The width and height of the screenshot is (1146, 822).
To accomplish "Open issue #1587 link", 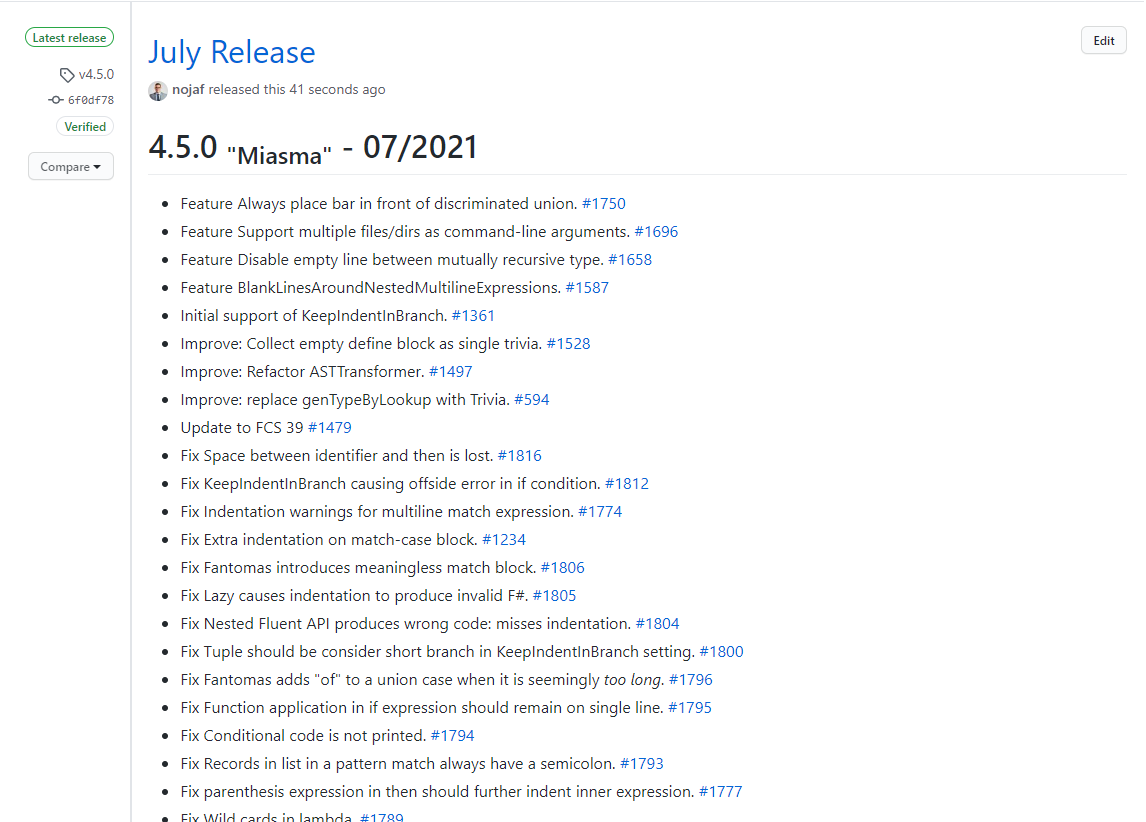I will point(587,288).
